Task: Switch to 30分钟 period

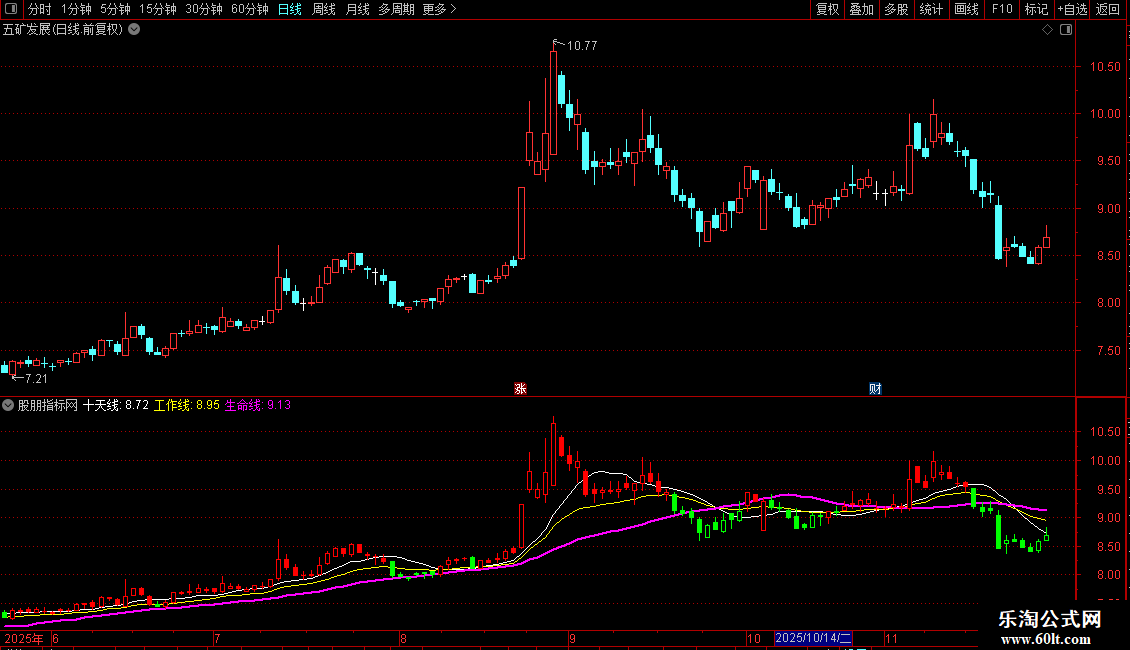Action: (x=204, y=9)
